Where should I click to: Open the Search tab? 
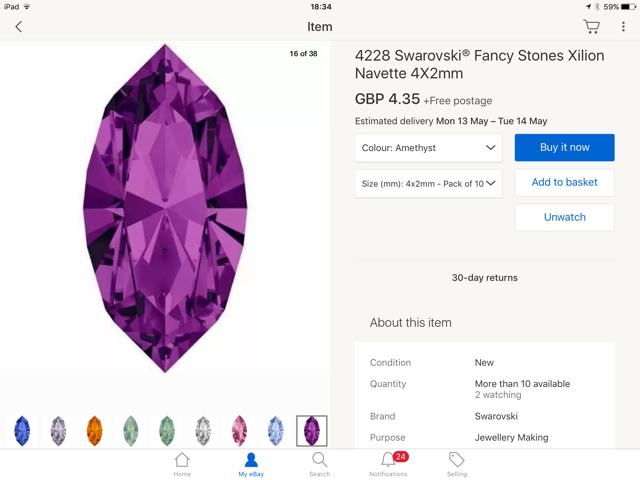pos(319,464)
